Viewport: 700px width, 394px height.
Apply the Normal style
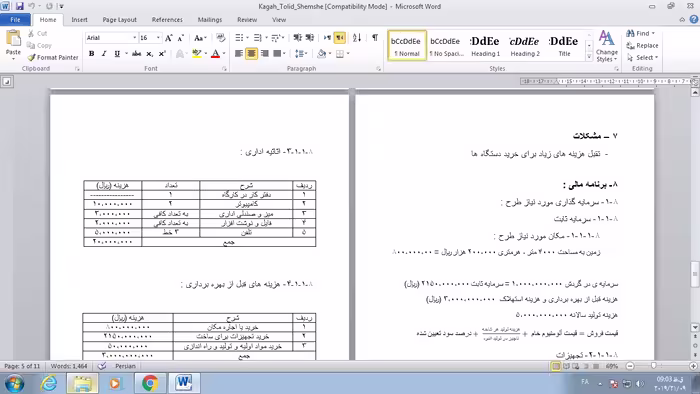click(407, 46)
